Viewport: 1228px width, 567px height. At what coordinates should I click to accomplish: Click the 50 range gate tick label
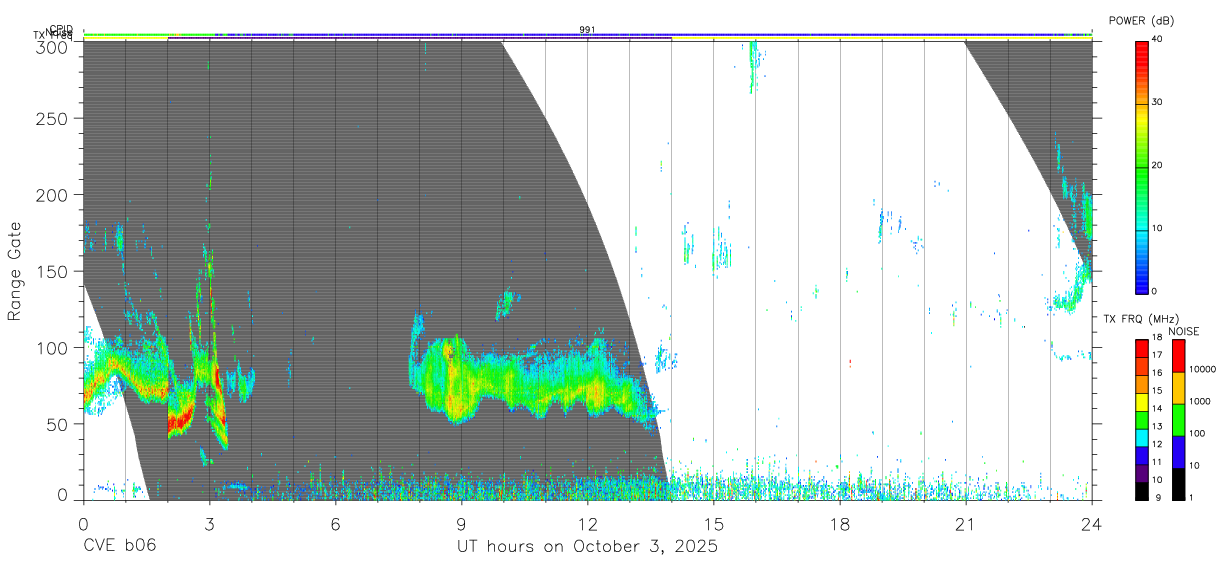point(59,423)
